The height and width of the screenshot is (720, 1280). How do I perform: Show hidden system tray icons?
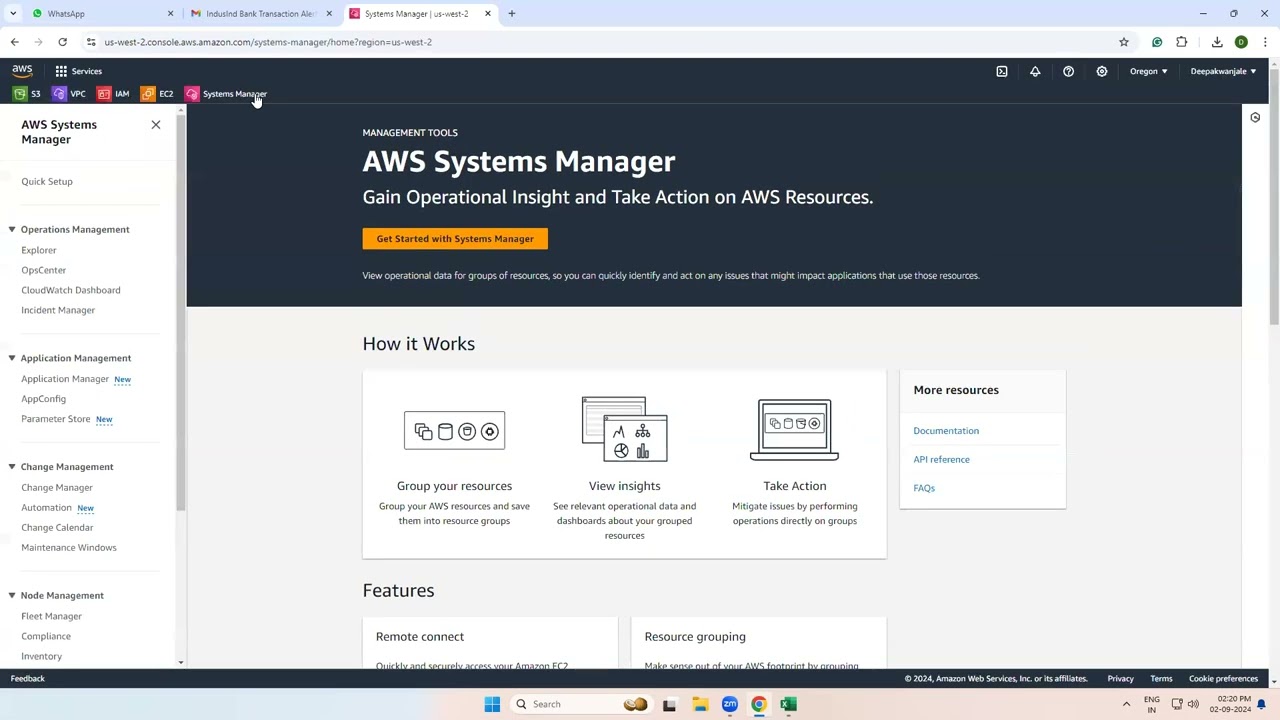coord(1126,704)
